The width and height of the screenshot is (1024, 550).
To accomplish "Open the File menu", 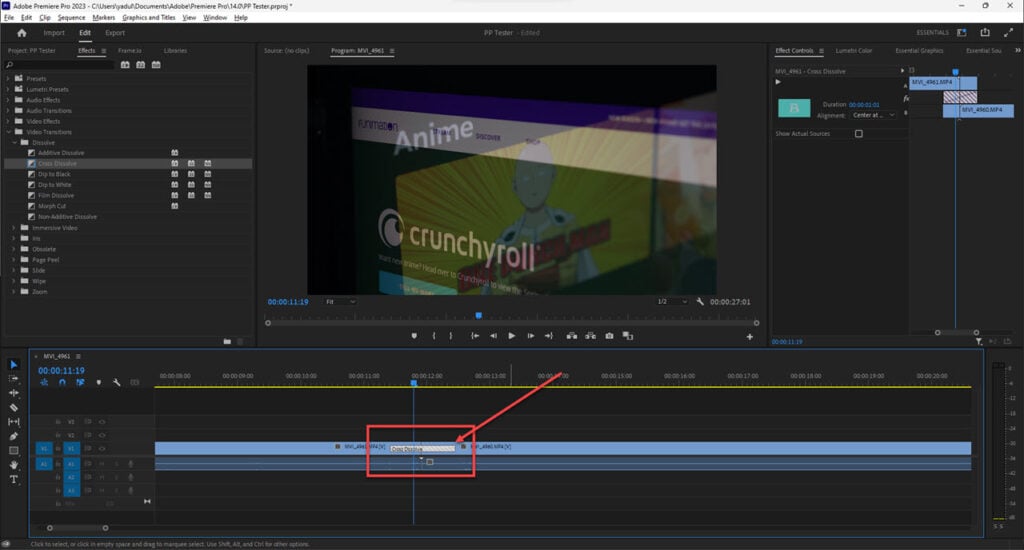I will (x=9, y=18).
